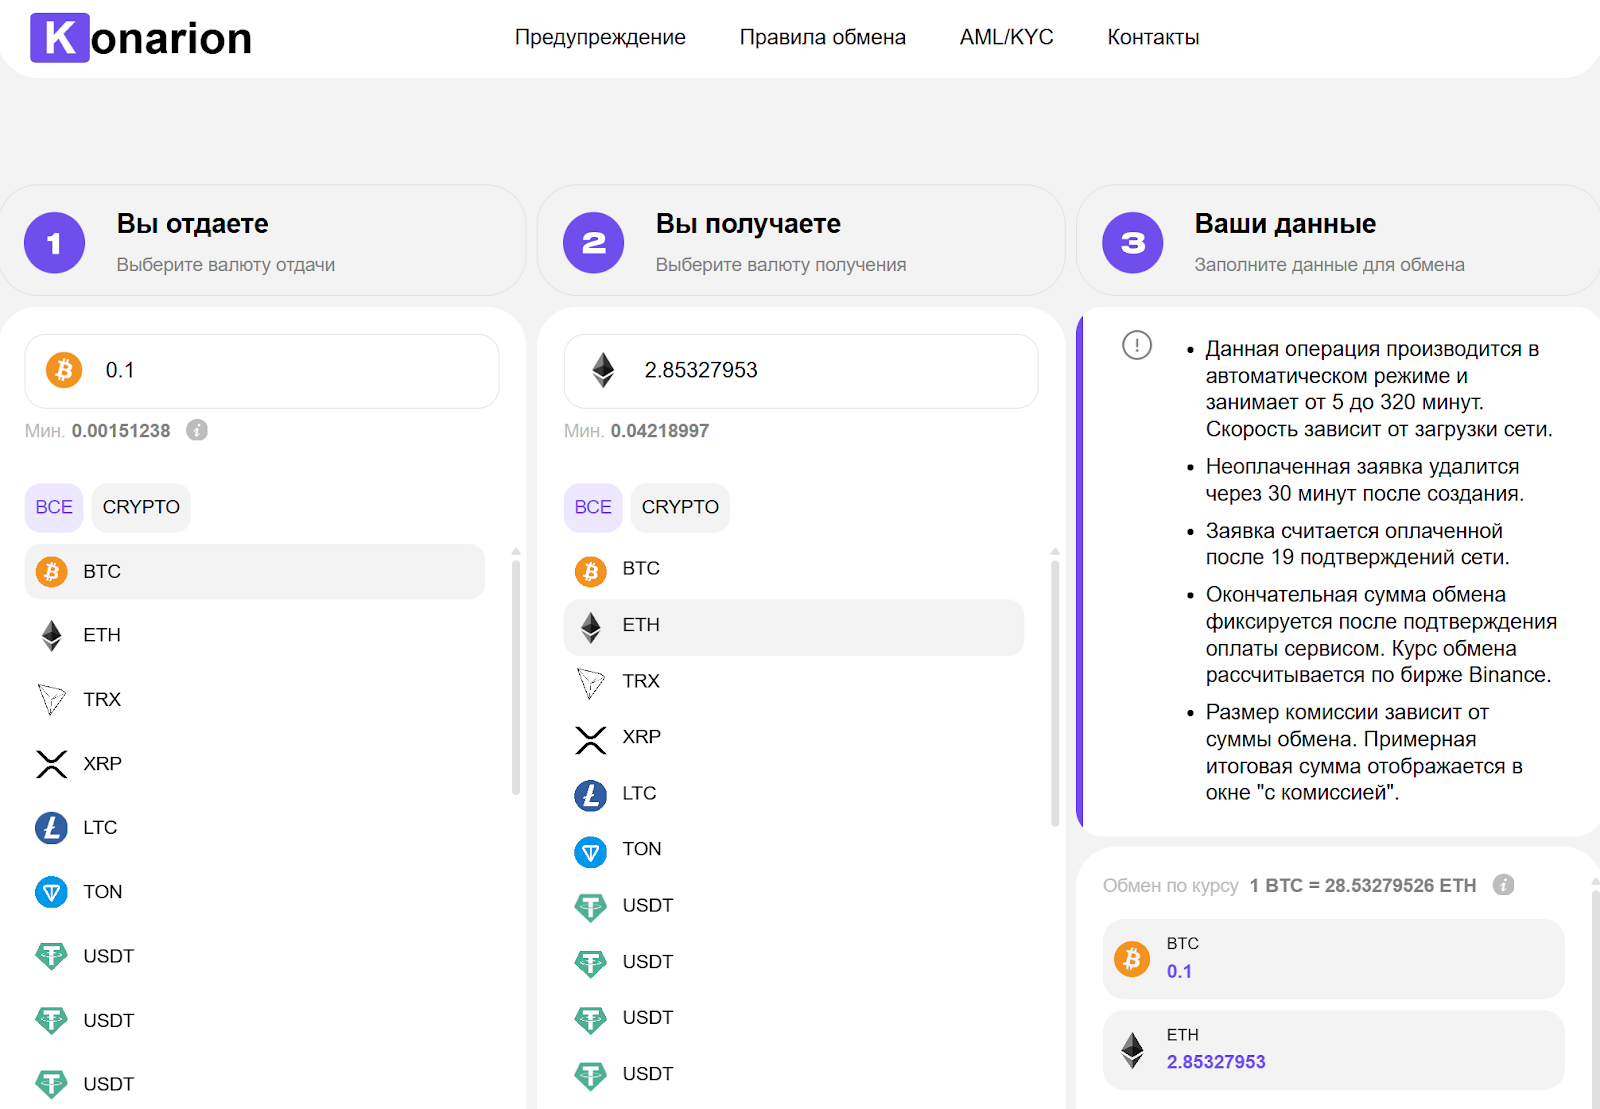1600x1109 pixels.
Task: Select ETH icon in the give list
Action: click(51, 635)
